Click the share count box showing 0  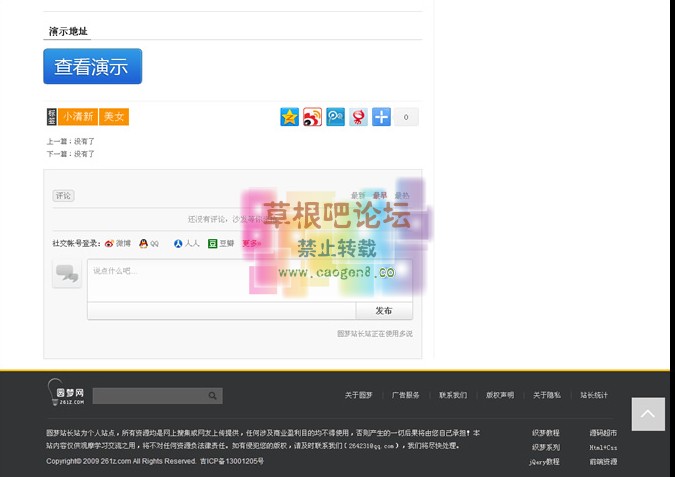[x=406, y=117]
